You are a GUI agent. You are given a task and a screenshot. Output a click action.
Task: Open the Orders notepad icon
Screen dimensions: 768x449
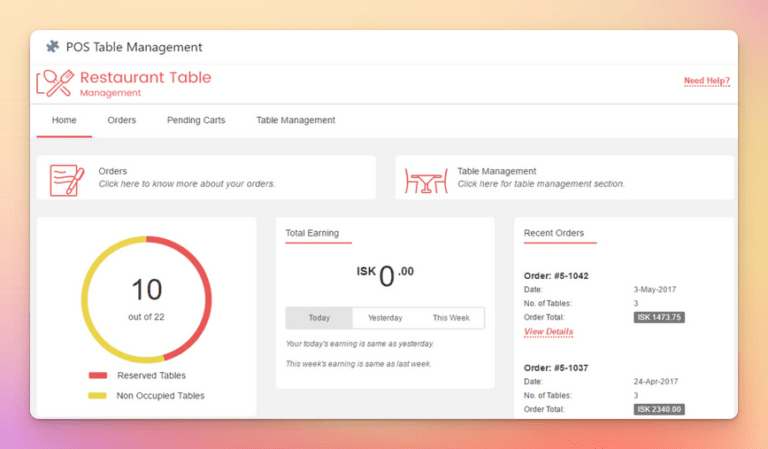(67, 180)
